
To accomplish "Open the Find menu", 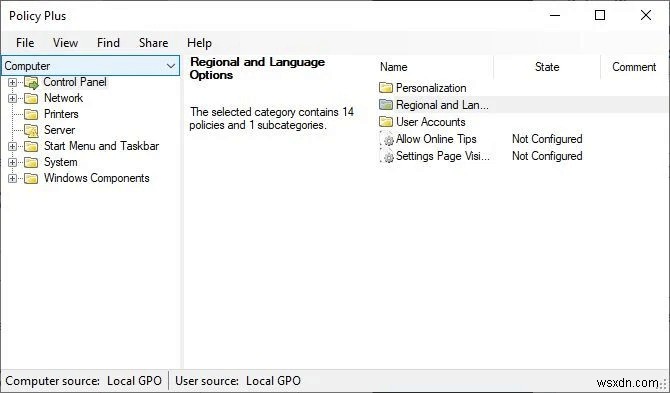I will (x=108, y=43).
